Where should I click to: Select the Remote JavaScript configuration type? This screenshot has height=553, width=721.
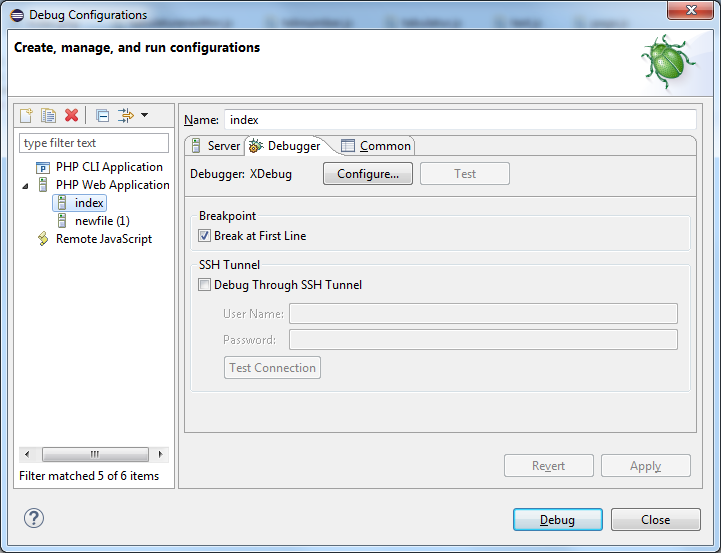tap(103, 239)
